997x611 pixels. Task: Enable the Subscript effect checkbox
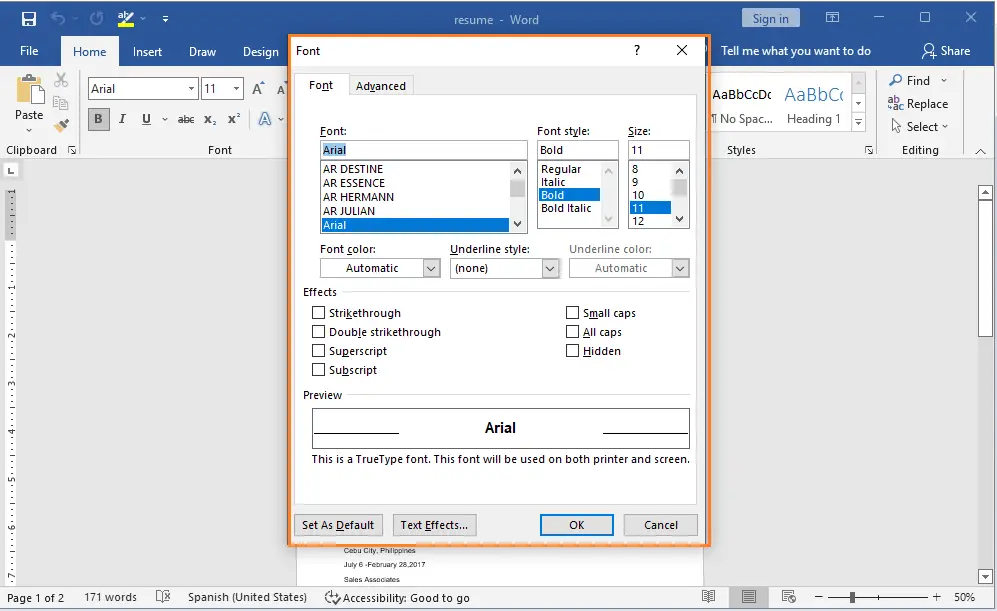click(x=318, y=370)
